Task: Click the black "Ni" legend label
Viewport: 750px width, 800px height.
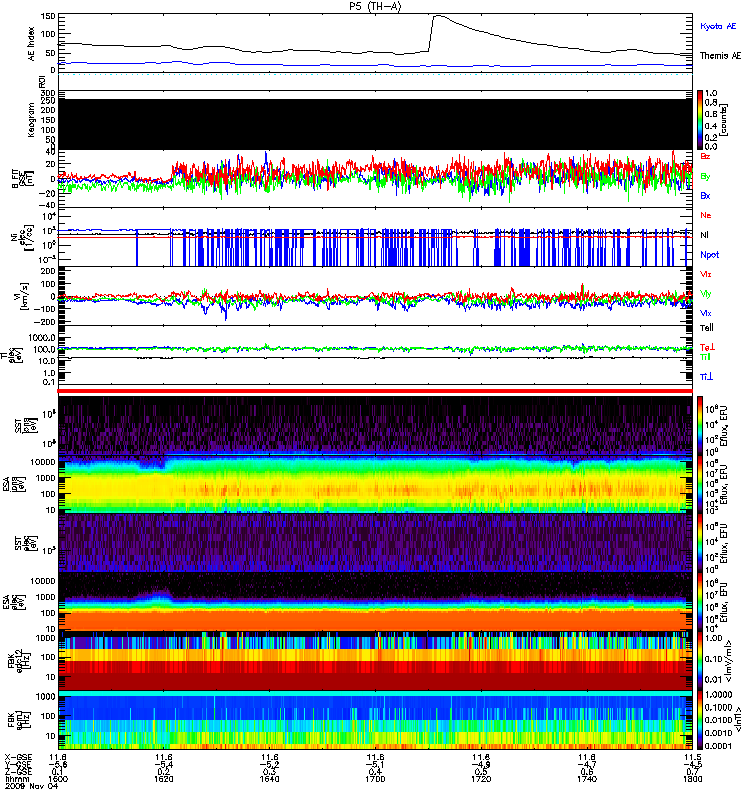Action: (704, 235)
